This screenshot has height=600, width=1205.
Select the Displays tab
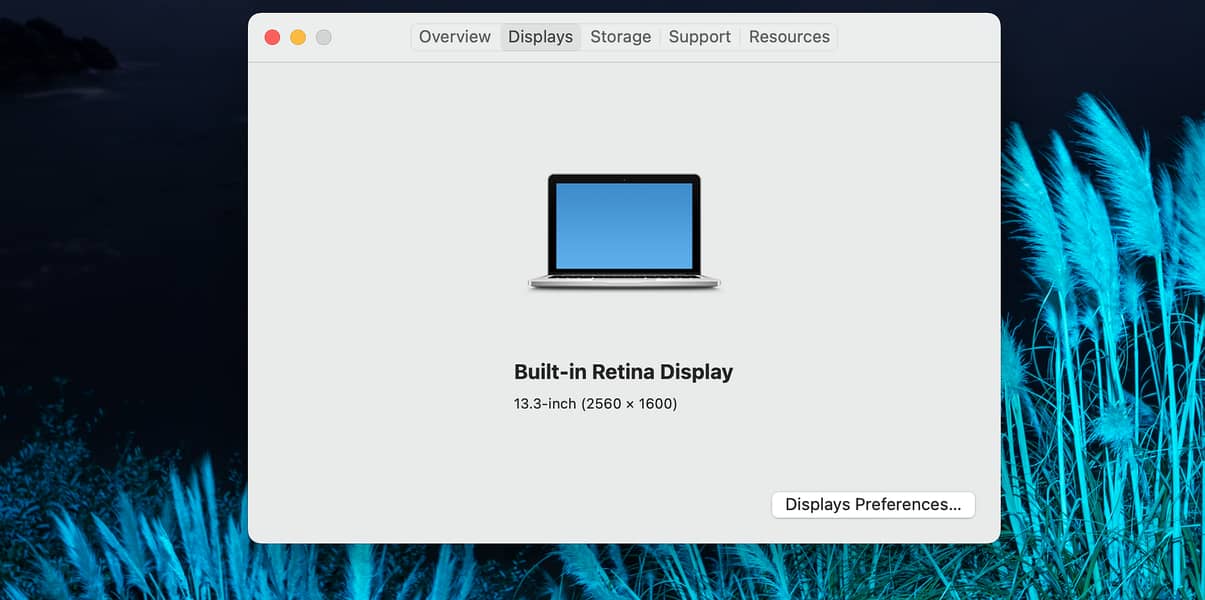540,37
